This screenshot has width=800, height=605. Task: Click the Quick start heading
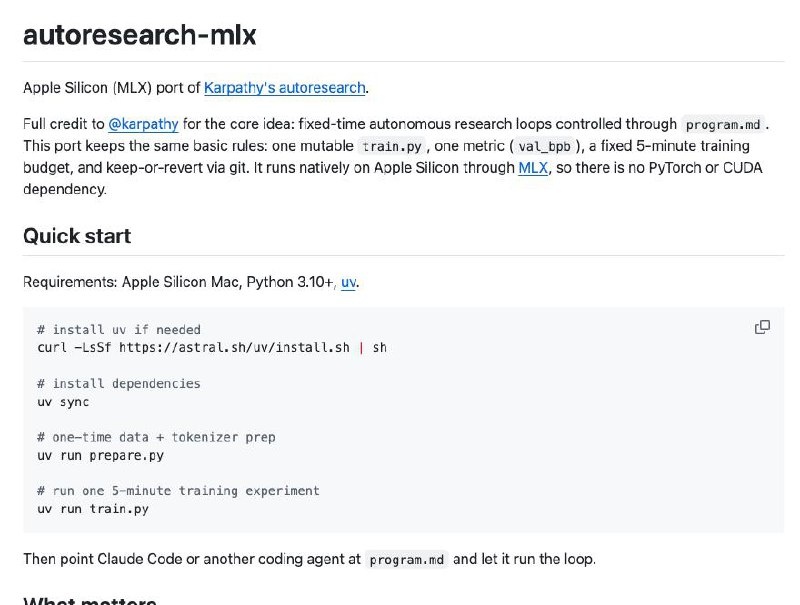pyautogui.click(x=77, y=236)
